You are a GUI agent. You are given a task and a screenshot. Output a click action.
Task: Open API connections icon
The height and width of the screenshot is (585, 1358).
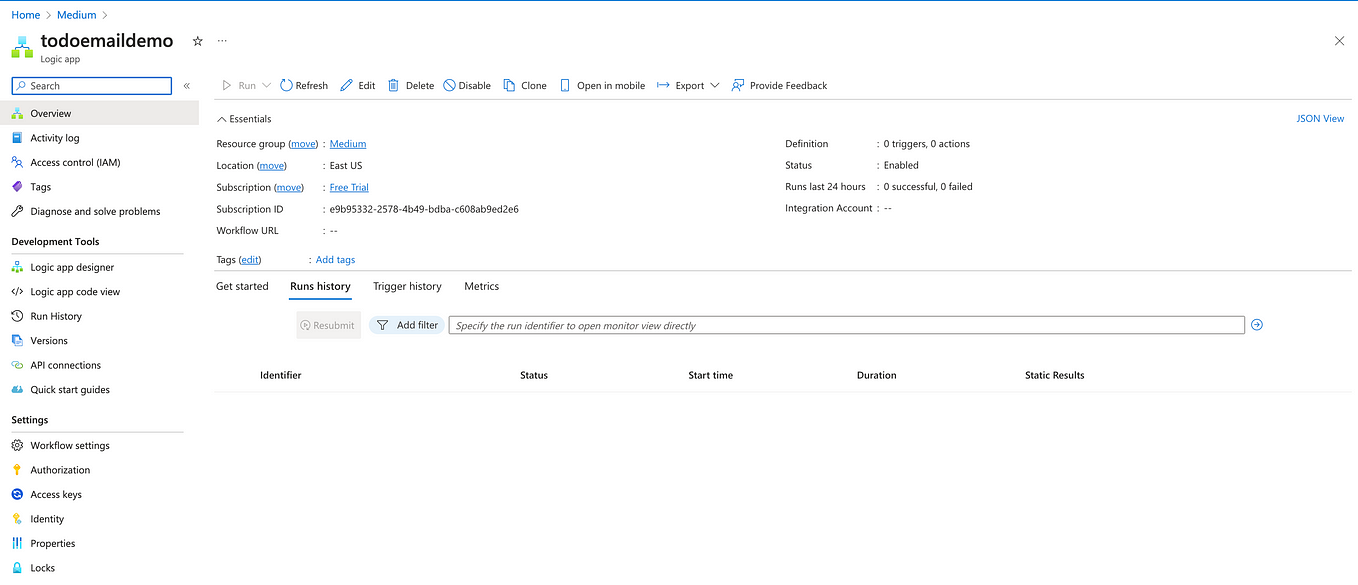17,365
